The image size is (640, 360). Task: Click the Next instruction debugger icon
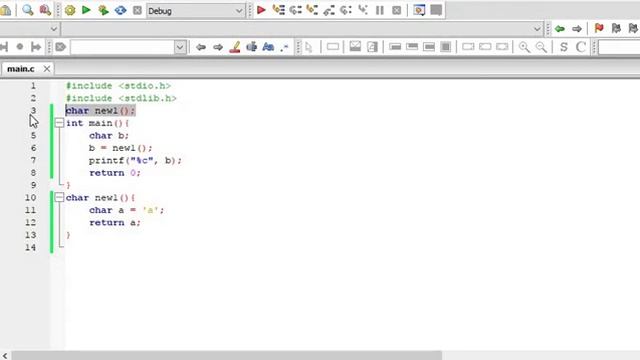pos(346,10)
